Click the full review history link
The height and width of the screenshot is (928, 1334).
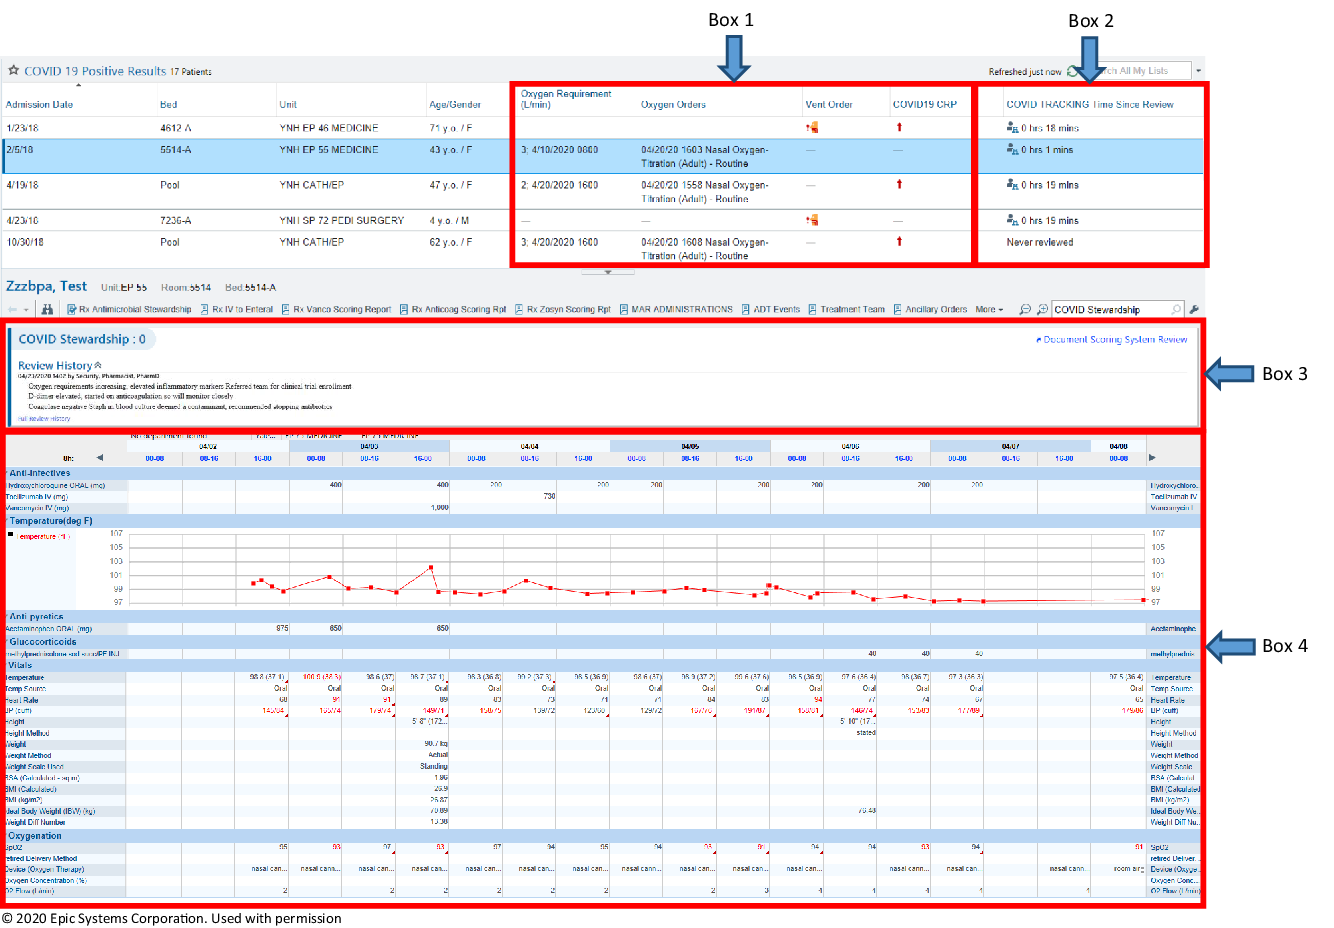(x=44, y=419)
